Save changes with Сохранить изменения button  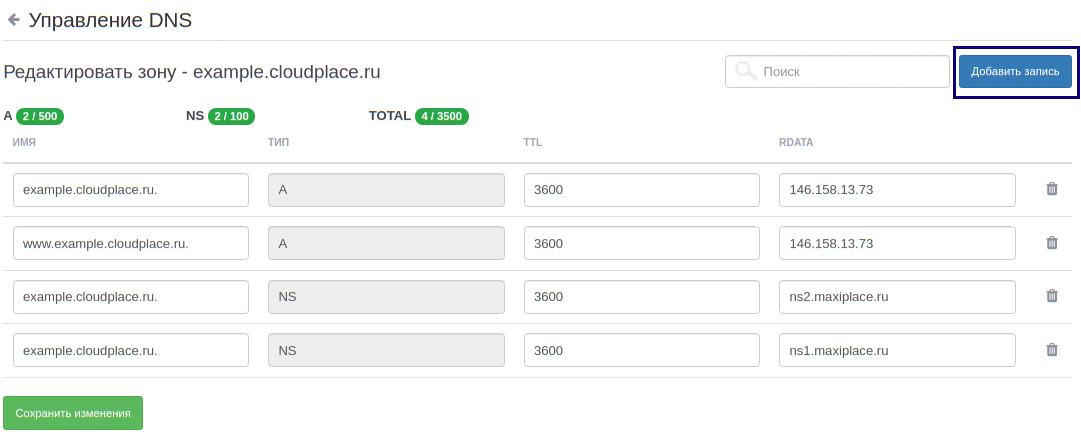73,413
